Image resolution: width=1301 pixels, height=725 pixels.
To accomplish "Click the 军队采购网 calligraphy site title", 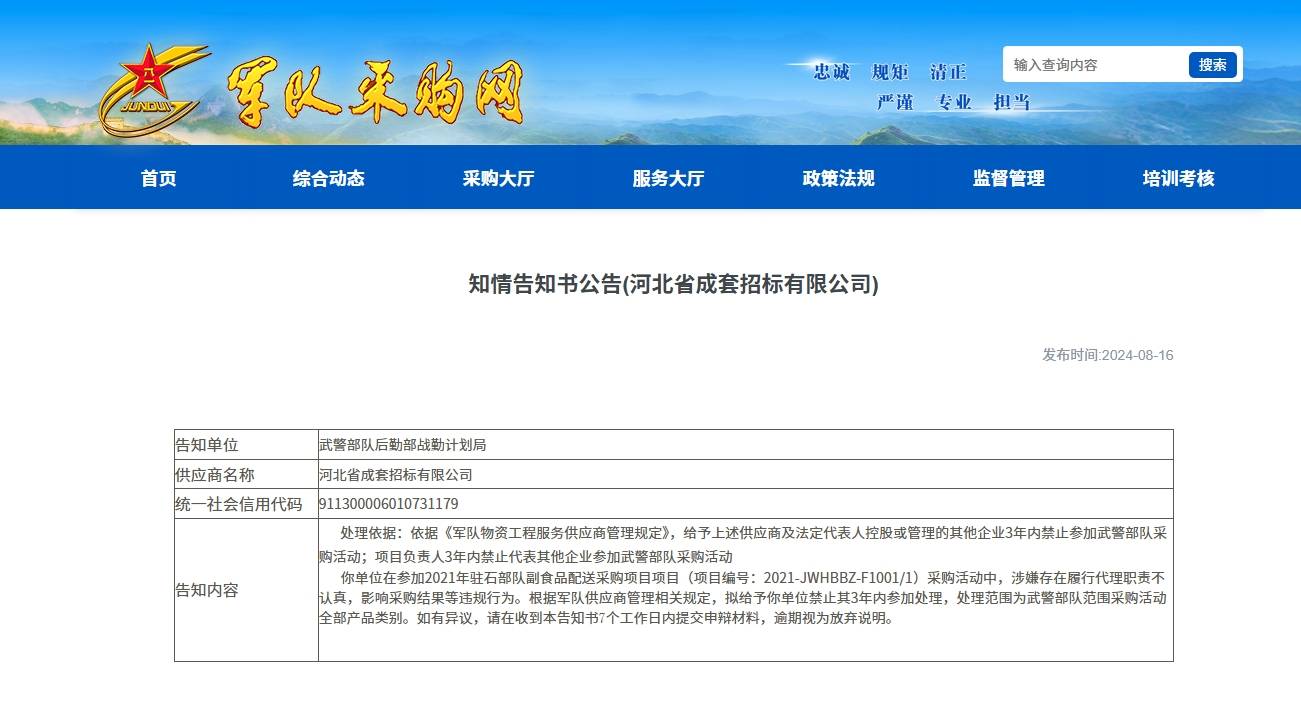I will coord(375,93).
